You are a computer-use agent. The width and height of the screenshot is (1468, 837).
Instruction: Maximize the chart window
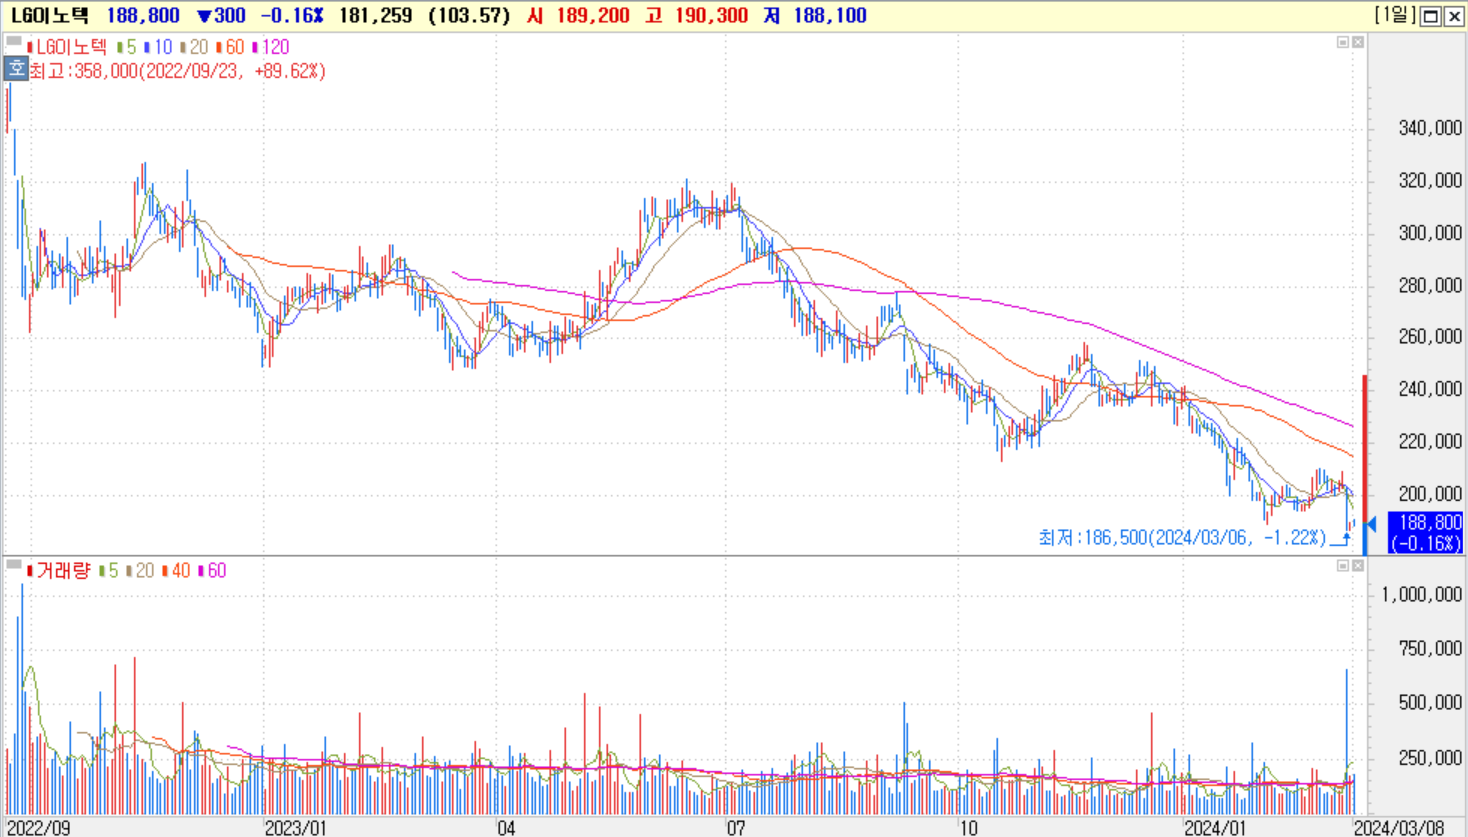tap(1431, 16)
